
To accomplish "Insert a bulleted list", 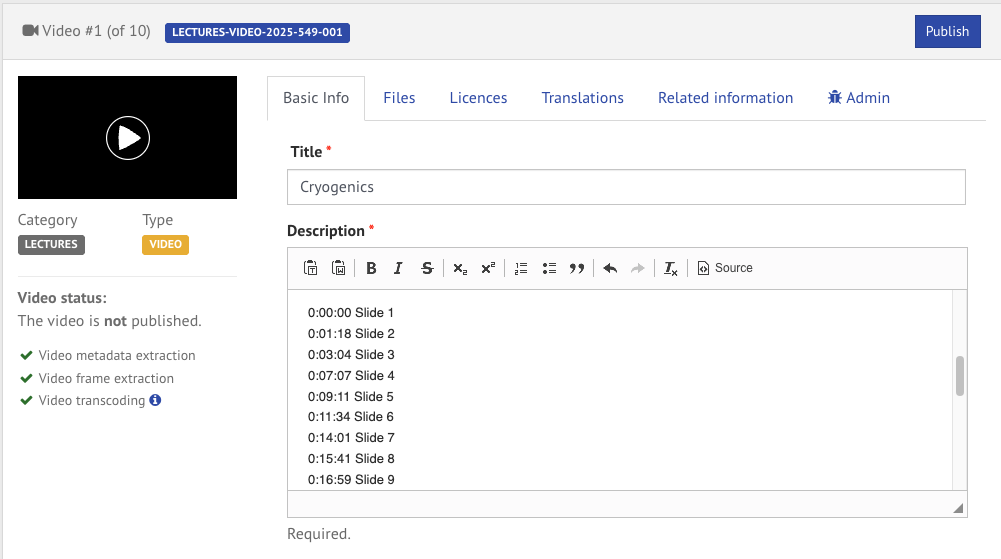I will click(x=549, y=268).
